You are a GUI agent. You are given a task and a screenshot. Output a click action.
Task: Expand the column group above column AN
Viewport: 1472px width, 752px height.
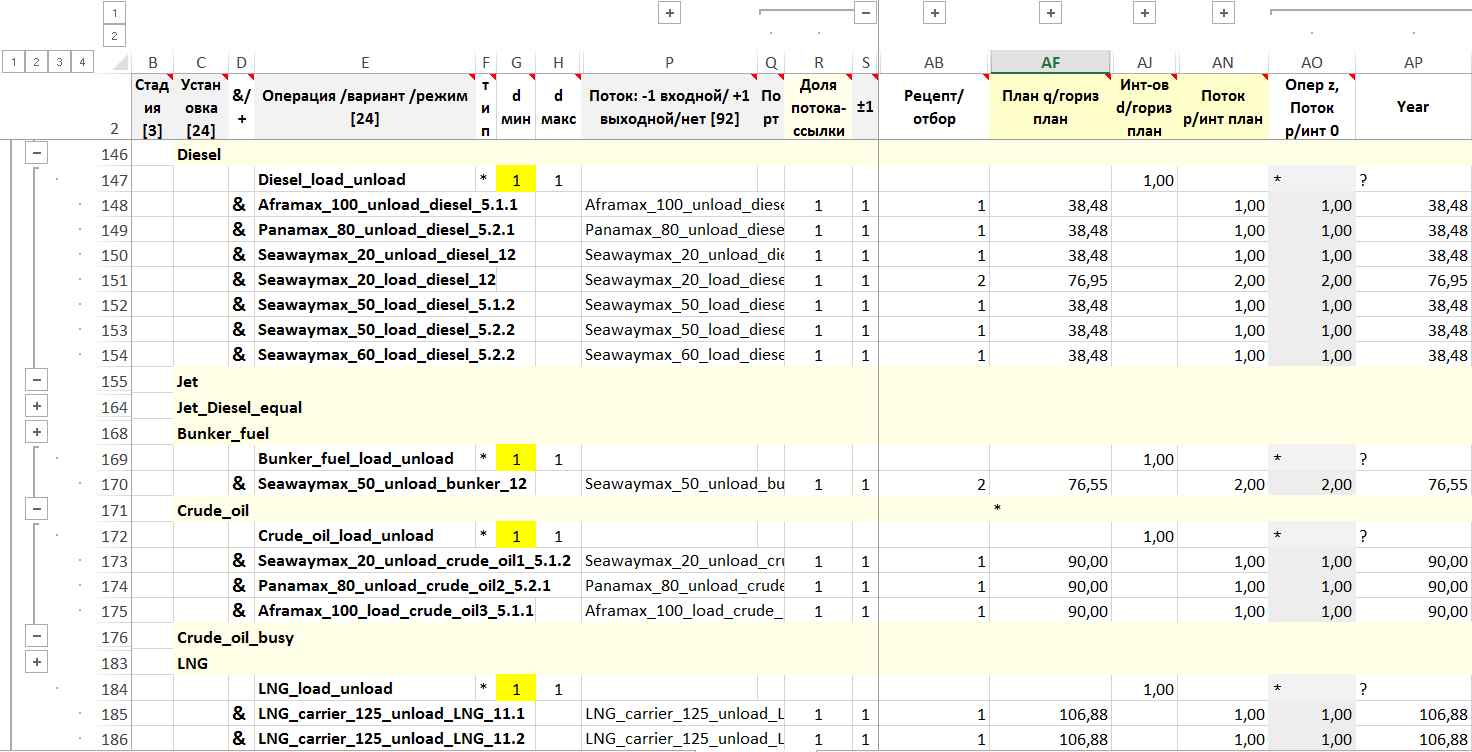click(1223, 13)
